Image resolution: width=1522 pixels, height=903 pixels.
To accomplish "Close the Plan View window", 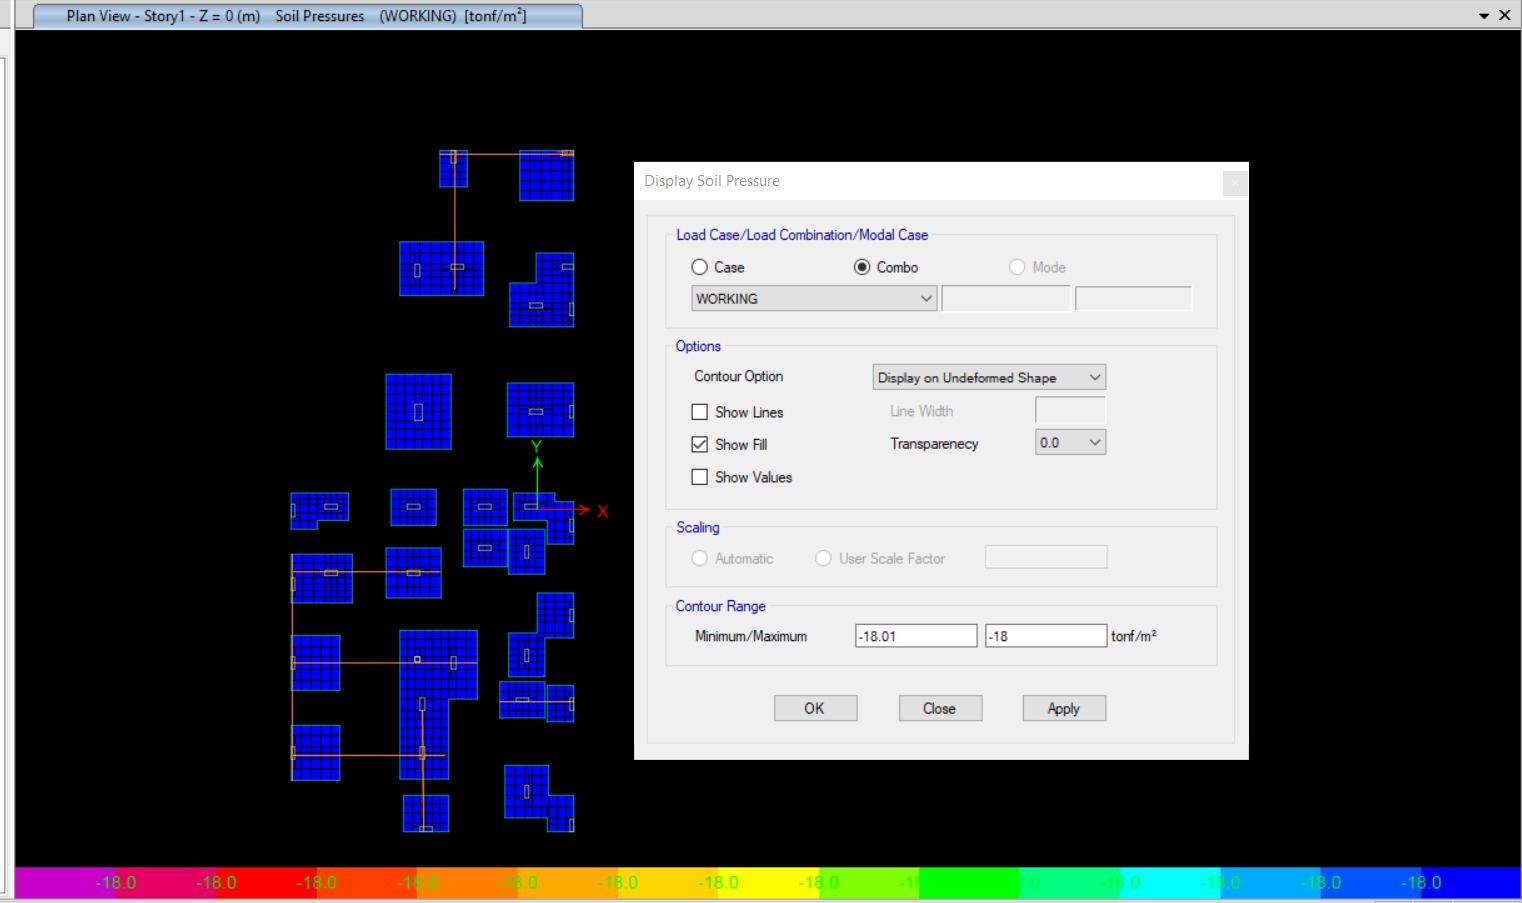I will [x=1505, y=15].
